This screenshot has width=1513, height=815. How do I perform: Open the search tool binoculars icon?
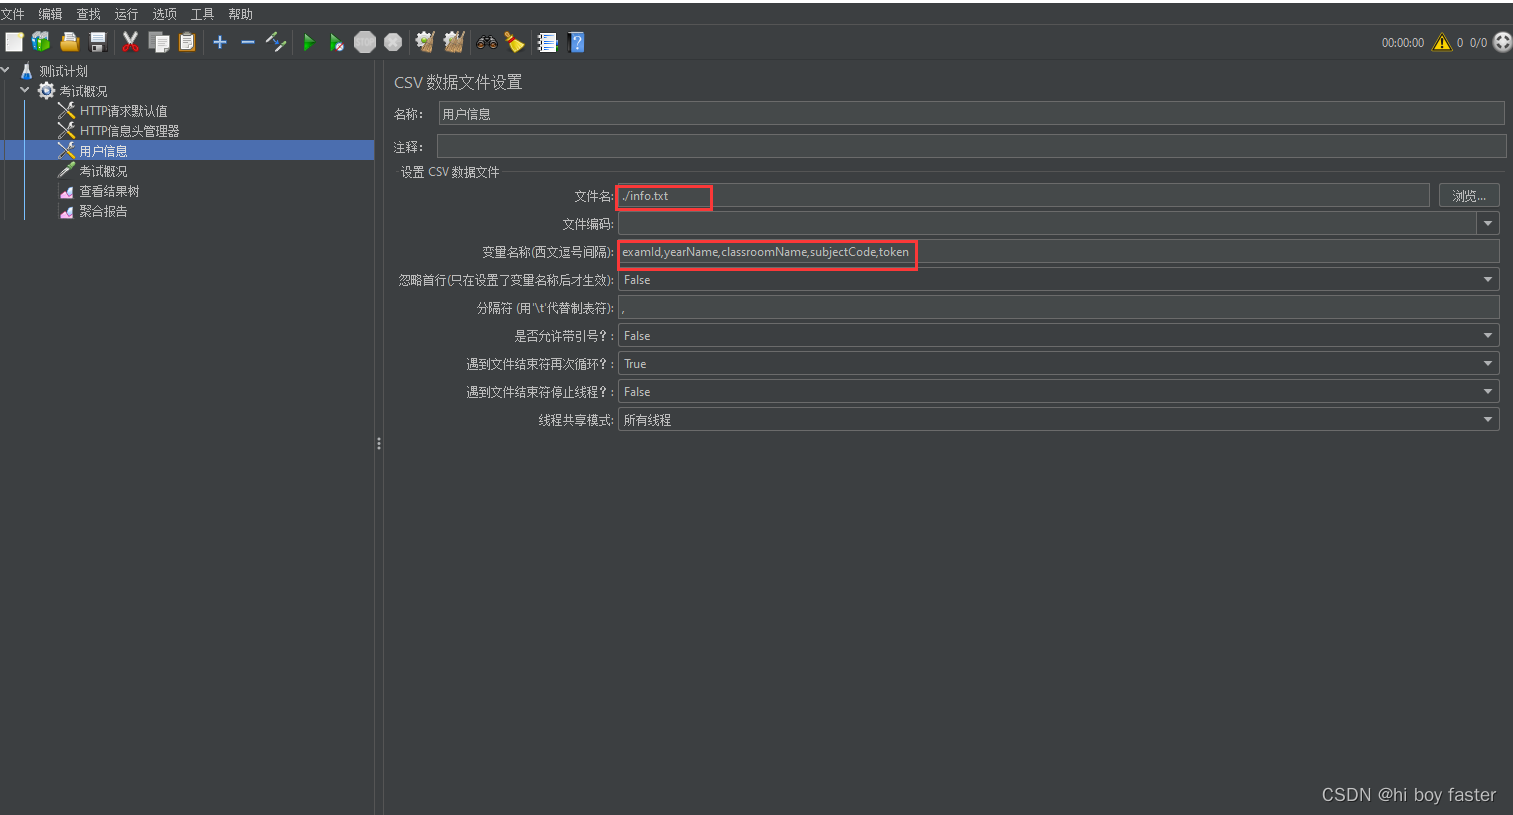487,42
